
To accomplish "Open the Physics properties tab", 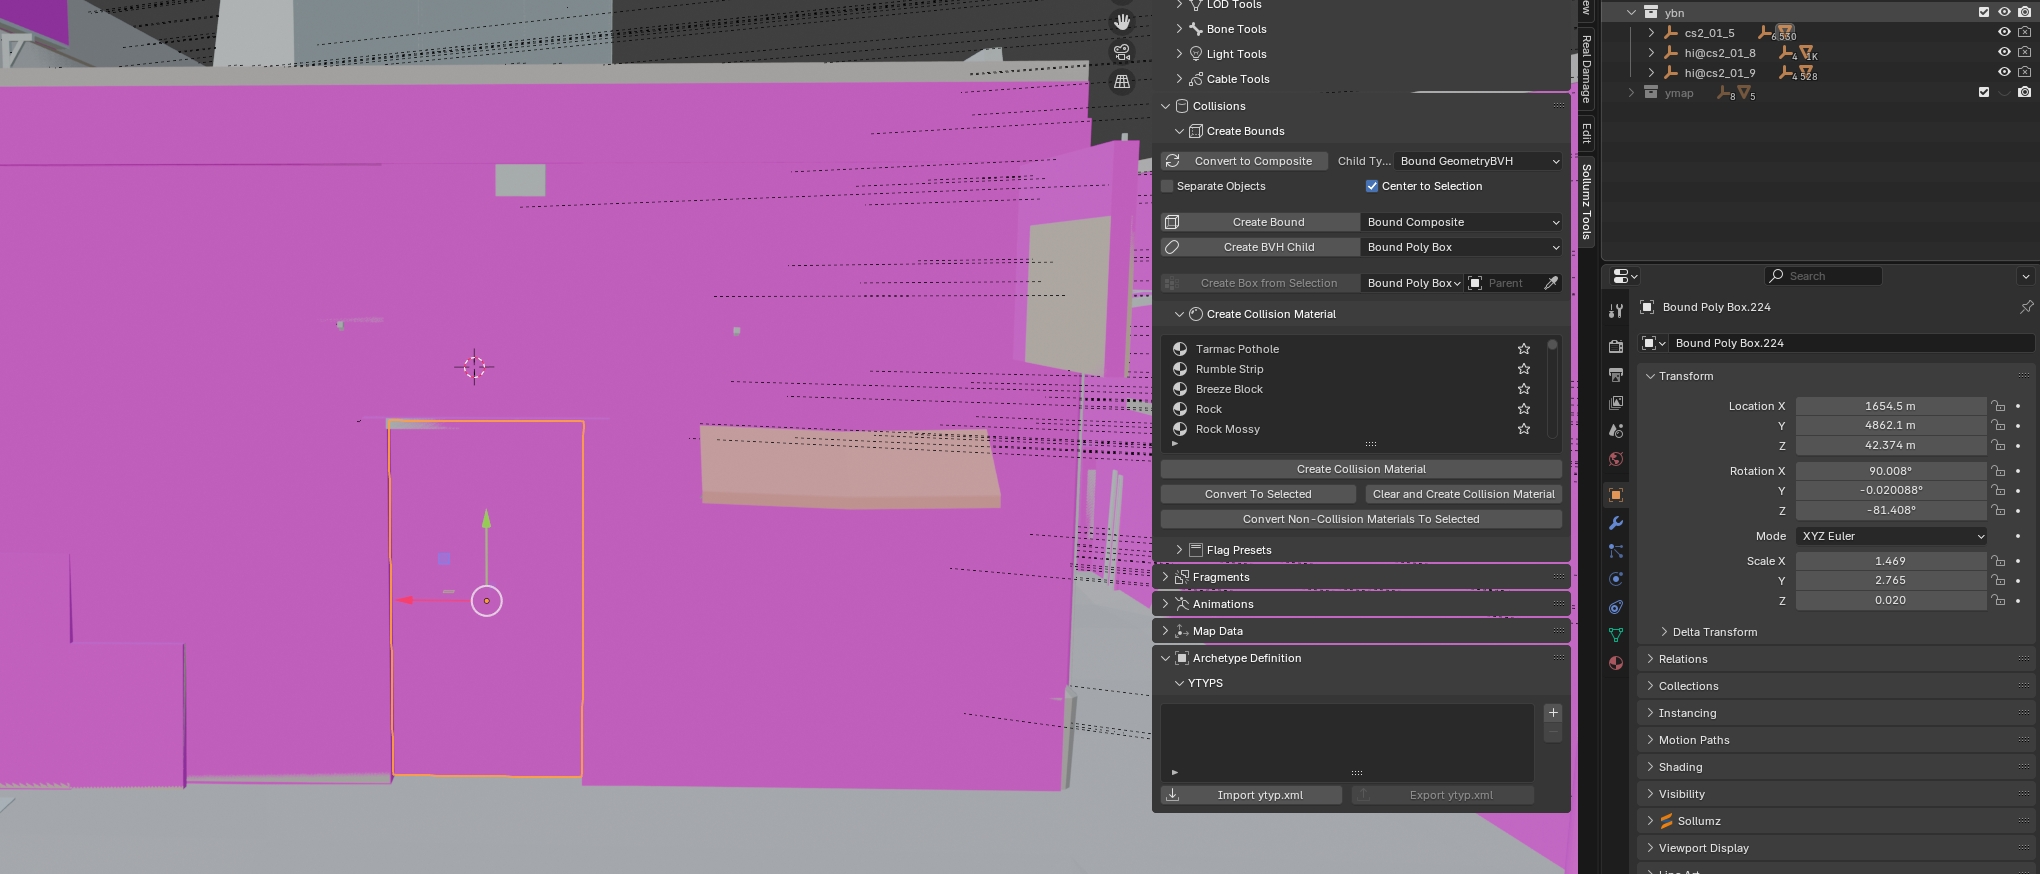I will (x=1615, y=579).
